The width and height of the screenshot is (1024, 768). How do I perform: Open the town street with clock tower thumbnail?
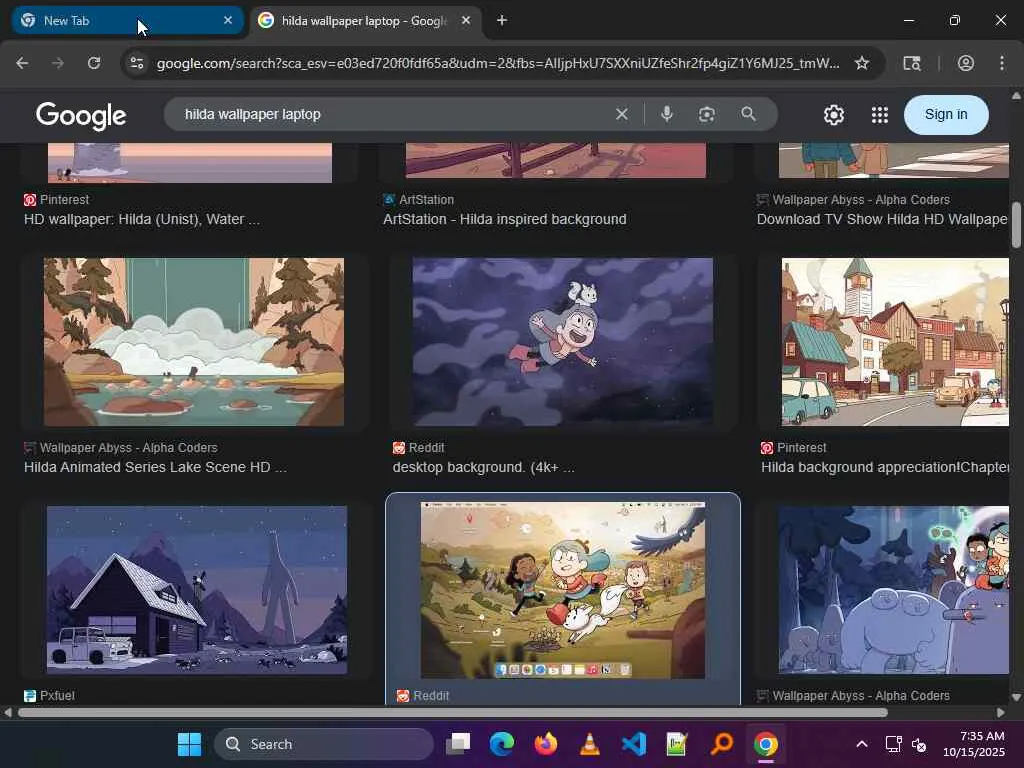pos(895,342)
